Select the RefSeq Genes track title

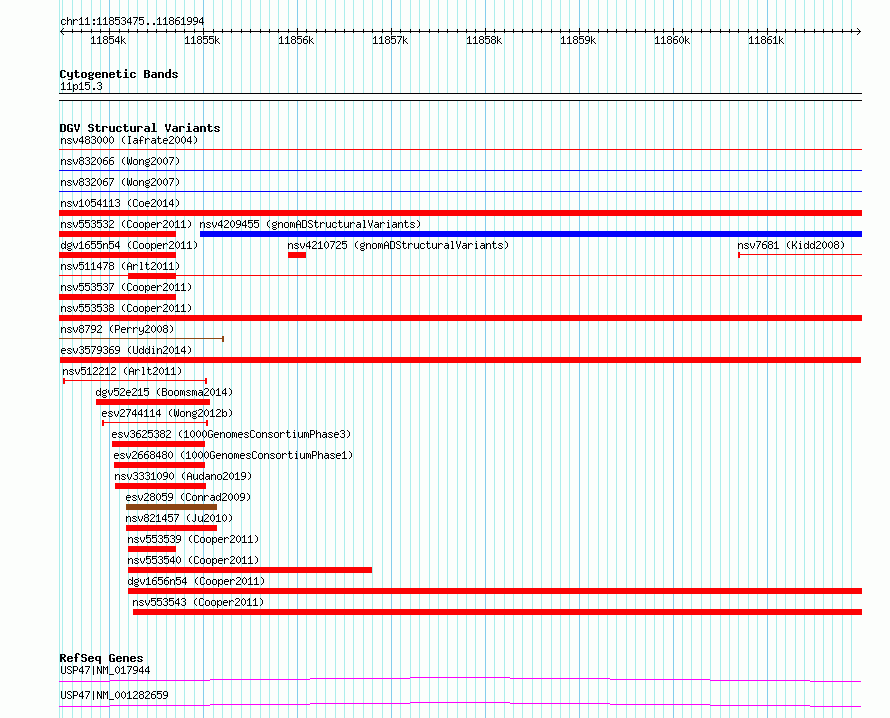(101, 658)
